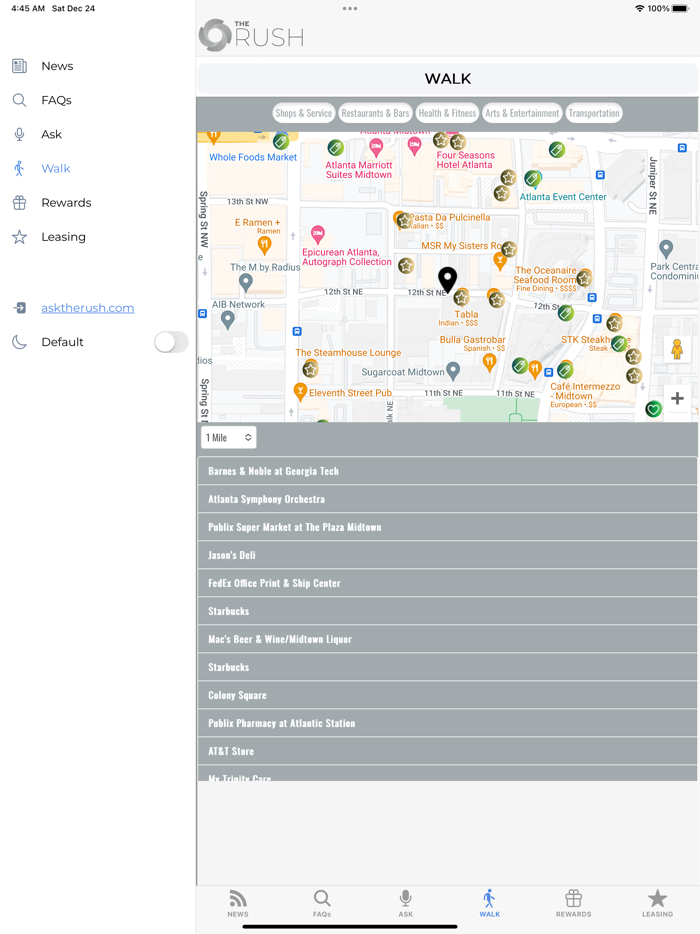Tap the MSR My Sisters Room bar pin
The height and width of the screenshot is (934, 700).
[x=500, y=260]
